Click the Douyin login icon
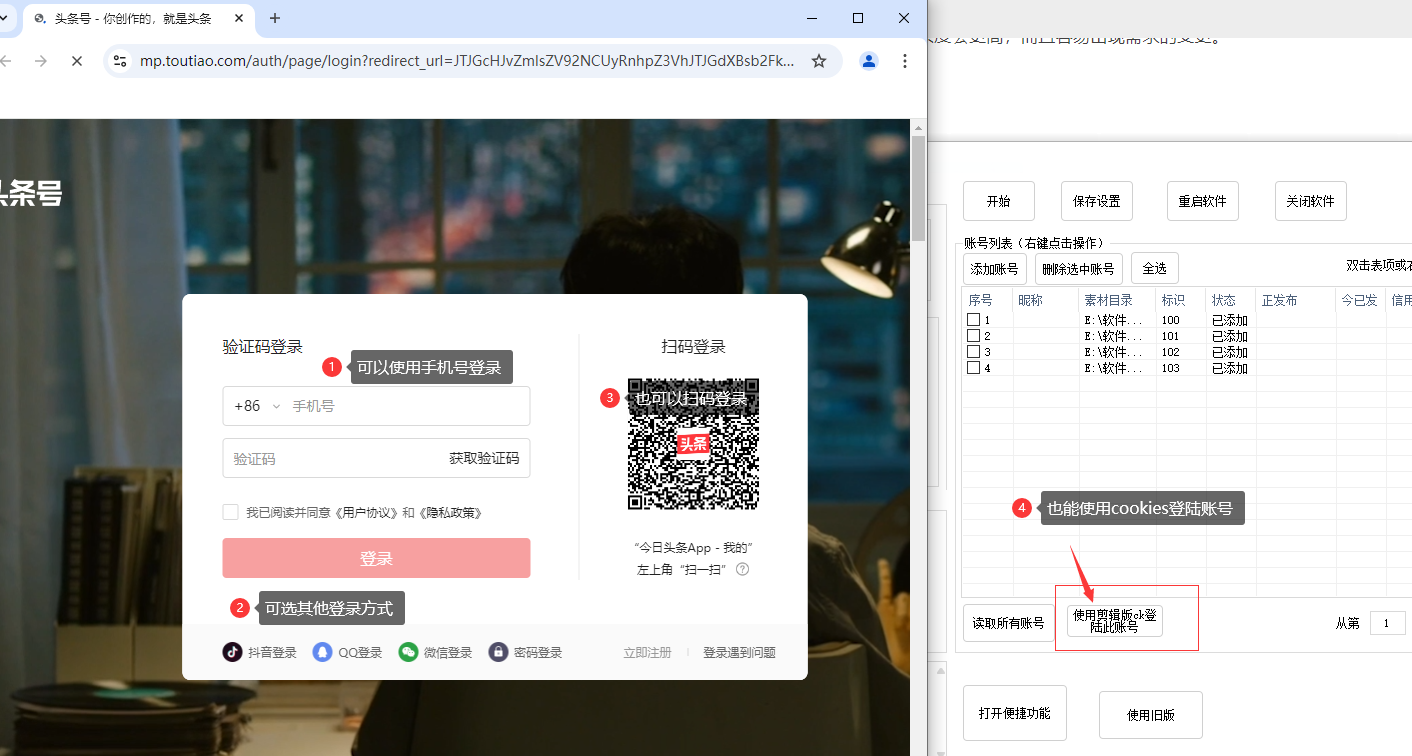Screen dimensions: 1412x756 pyautogui.click(x=232, y=652)
